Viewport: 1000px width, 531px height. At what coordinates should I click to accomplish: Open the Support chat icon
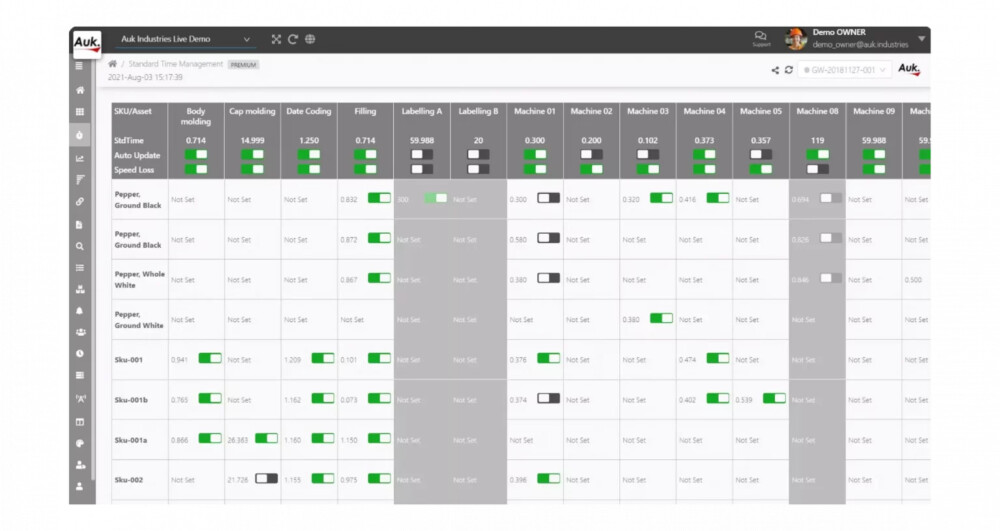pos(761,38)
